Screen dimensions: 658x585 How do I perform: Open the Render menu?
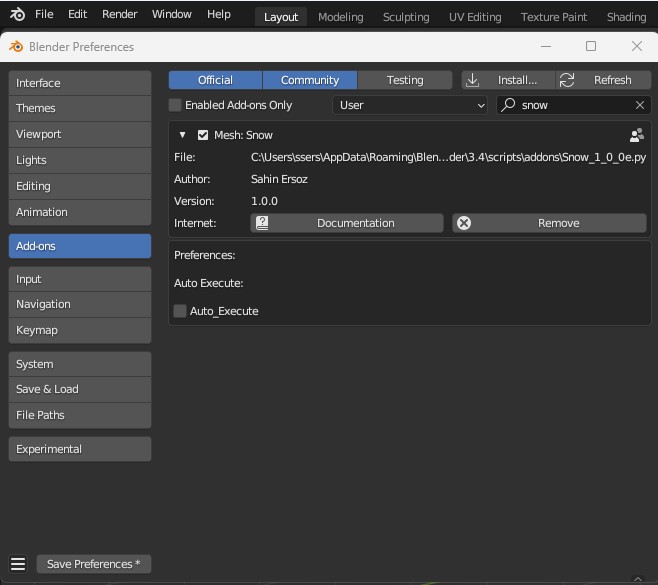(x=120, y=15)
